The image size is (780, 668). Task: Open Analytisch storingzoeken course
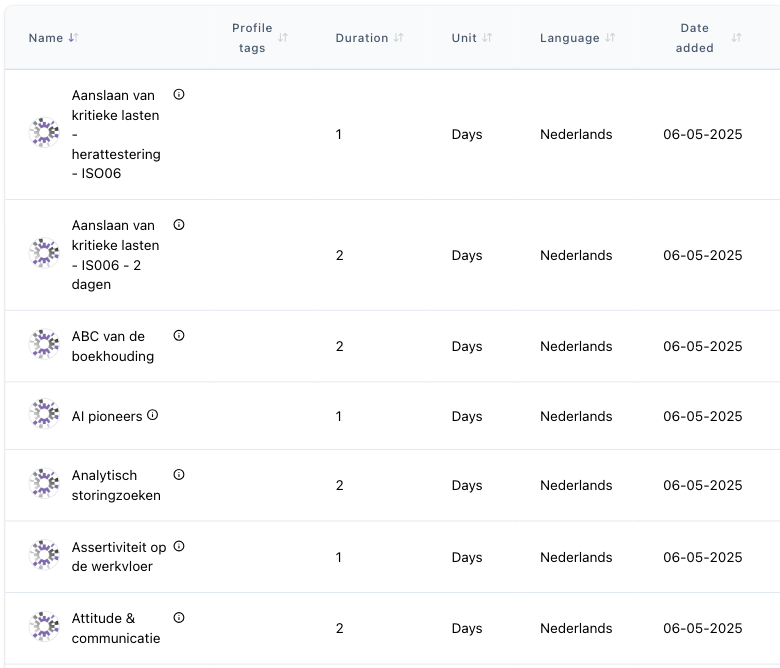click(x=116, y=485)
